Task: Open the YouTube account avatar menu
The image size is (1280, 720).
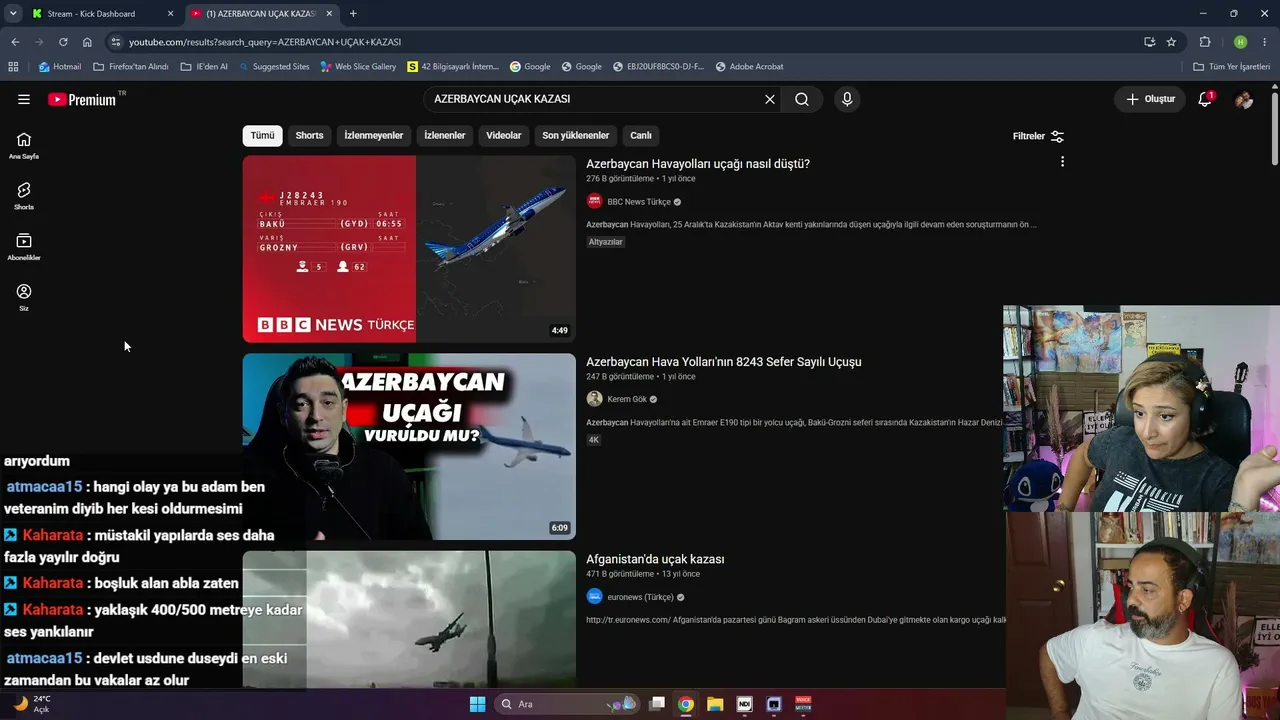Action: point(1244,99)
